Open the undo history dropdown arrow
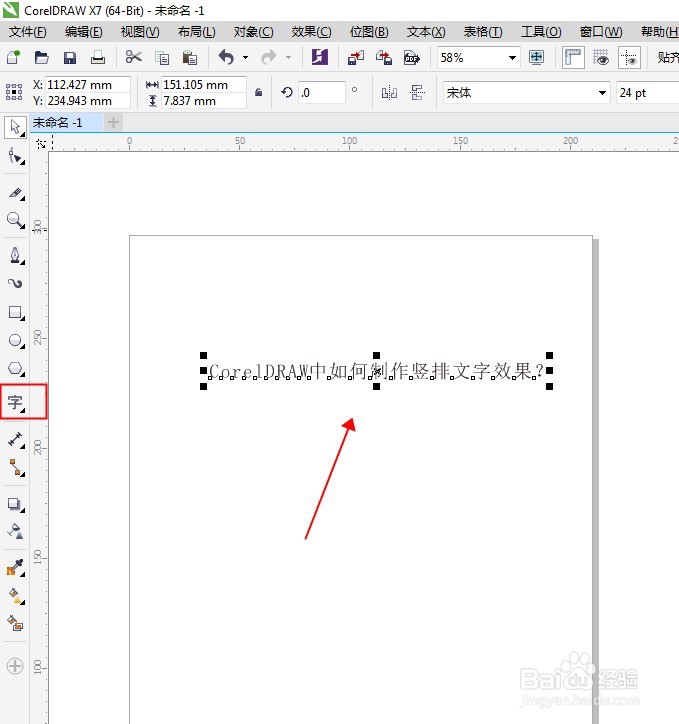This screenshot has height=724, width=679. coord(246,58)
